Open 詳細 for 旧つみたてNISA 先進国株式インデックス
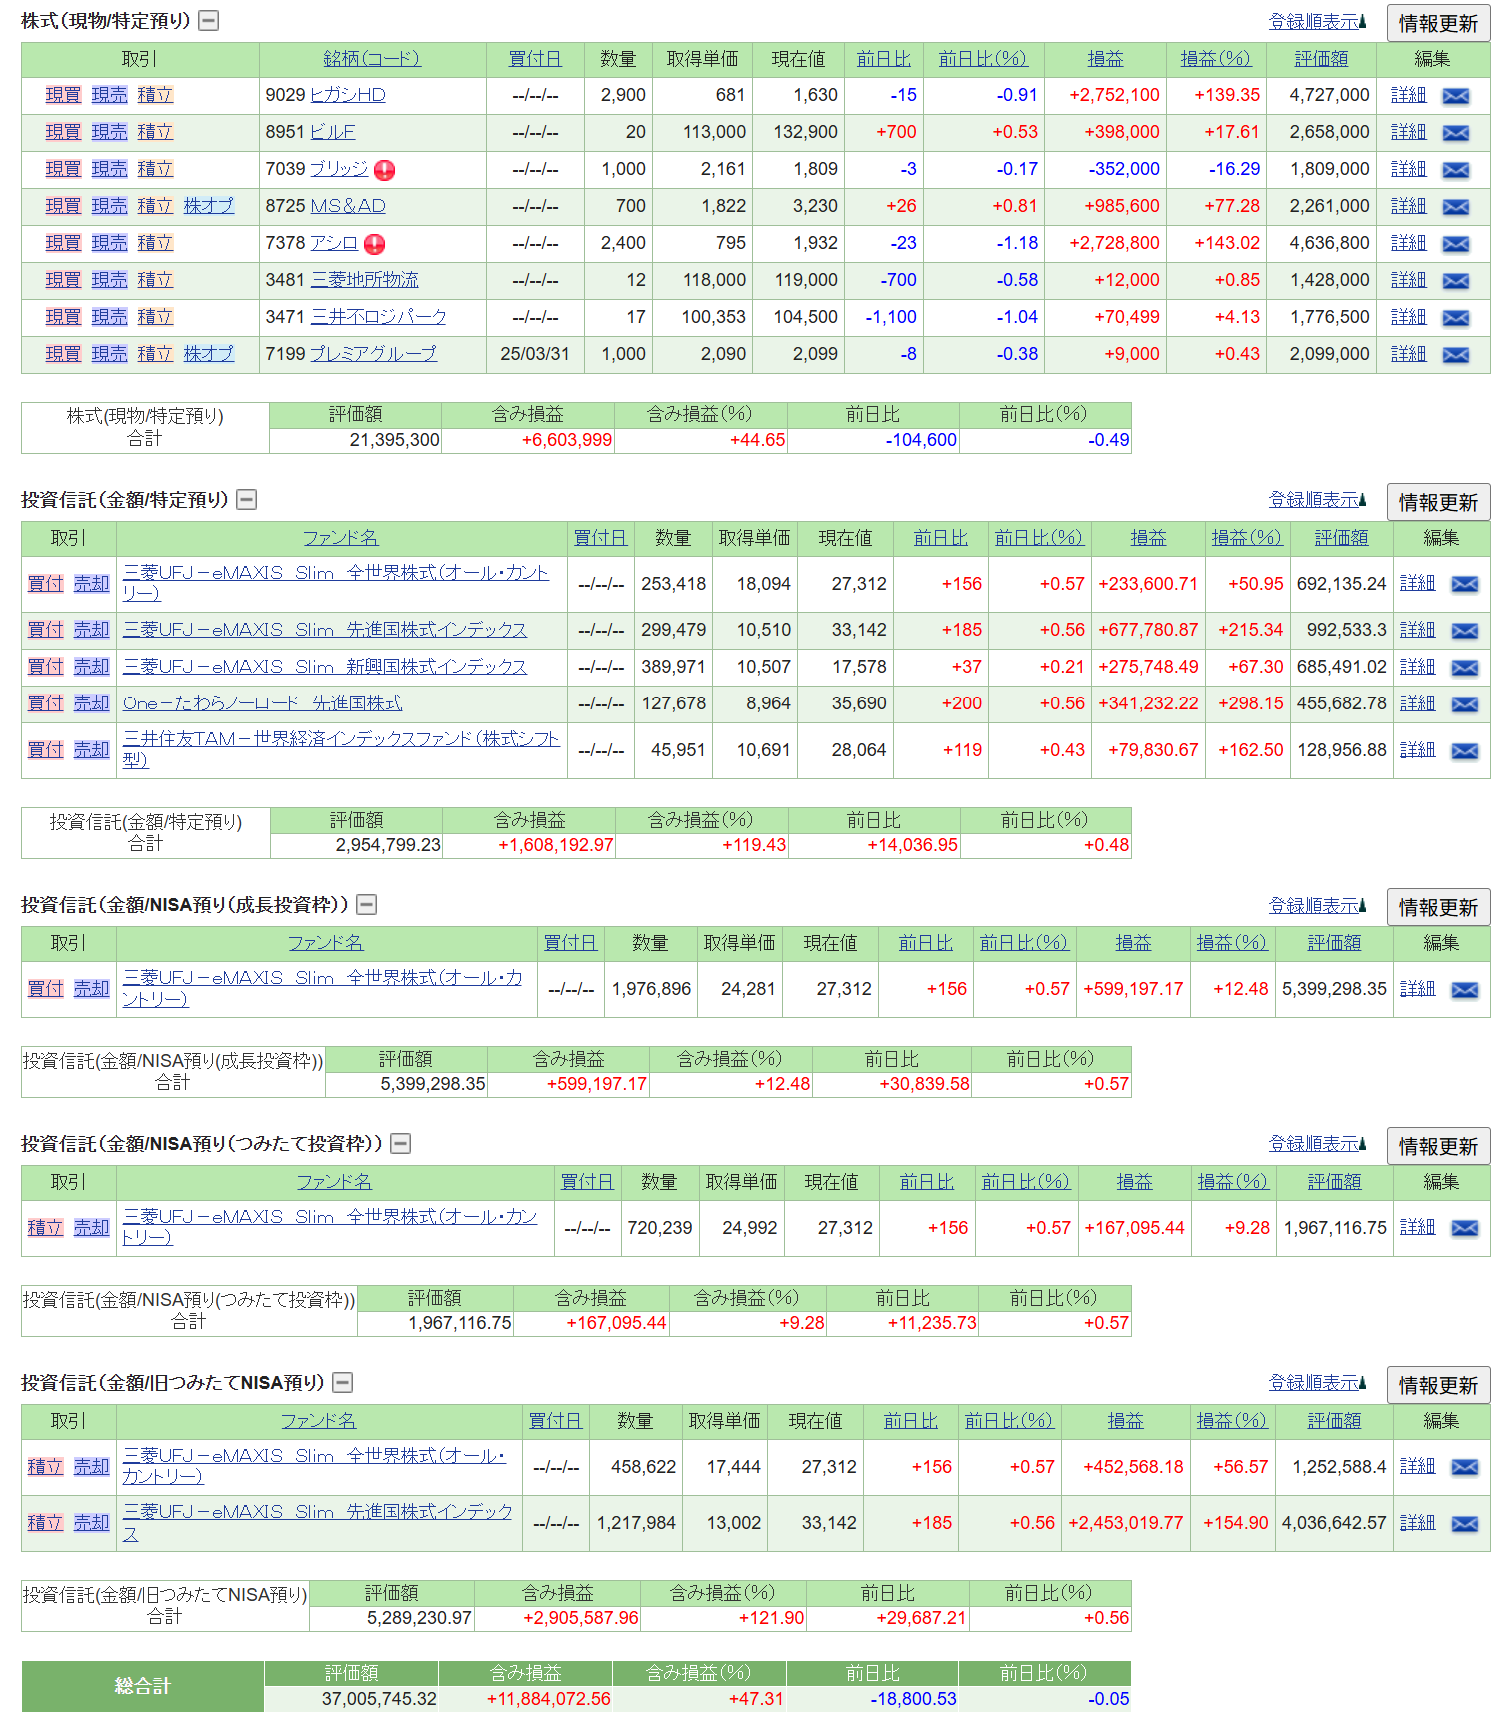The image size is (1511, 1731). 1417,1523
